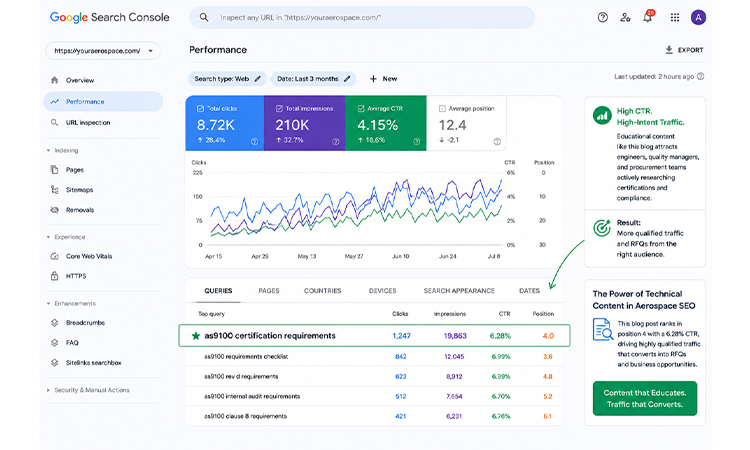
Task: Click the help icon beside Last updated
Action: tap(700, 77)
